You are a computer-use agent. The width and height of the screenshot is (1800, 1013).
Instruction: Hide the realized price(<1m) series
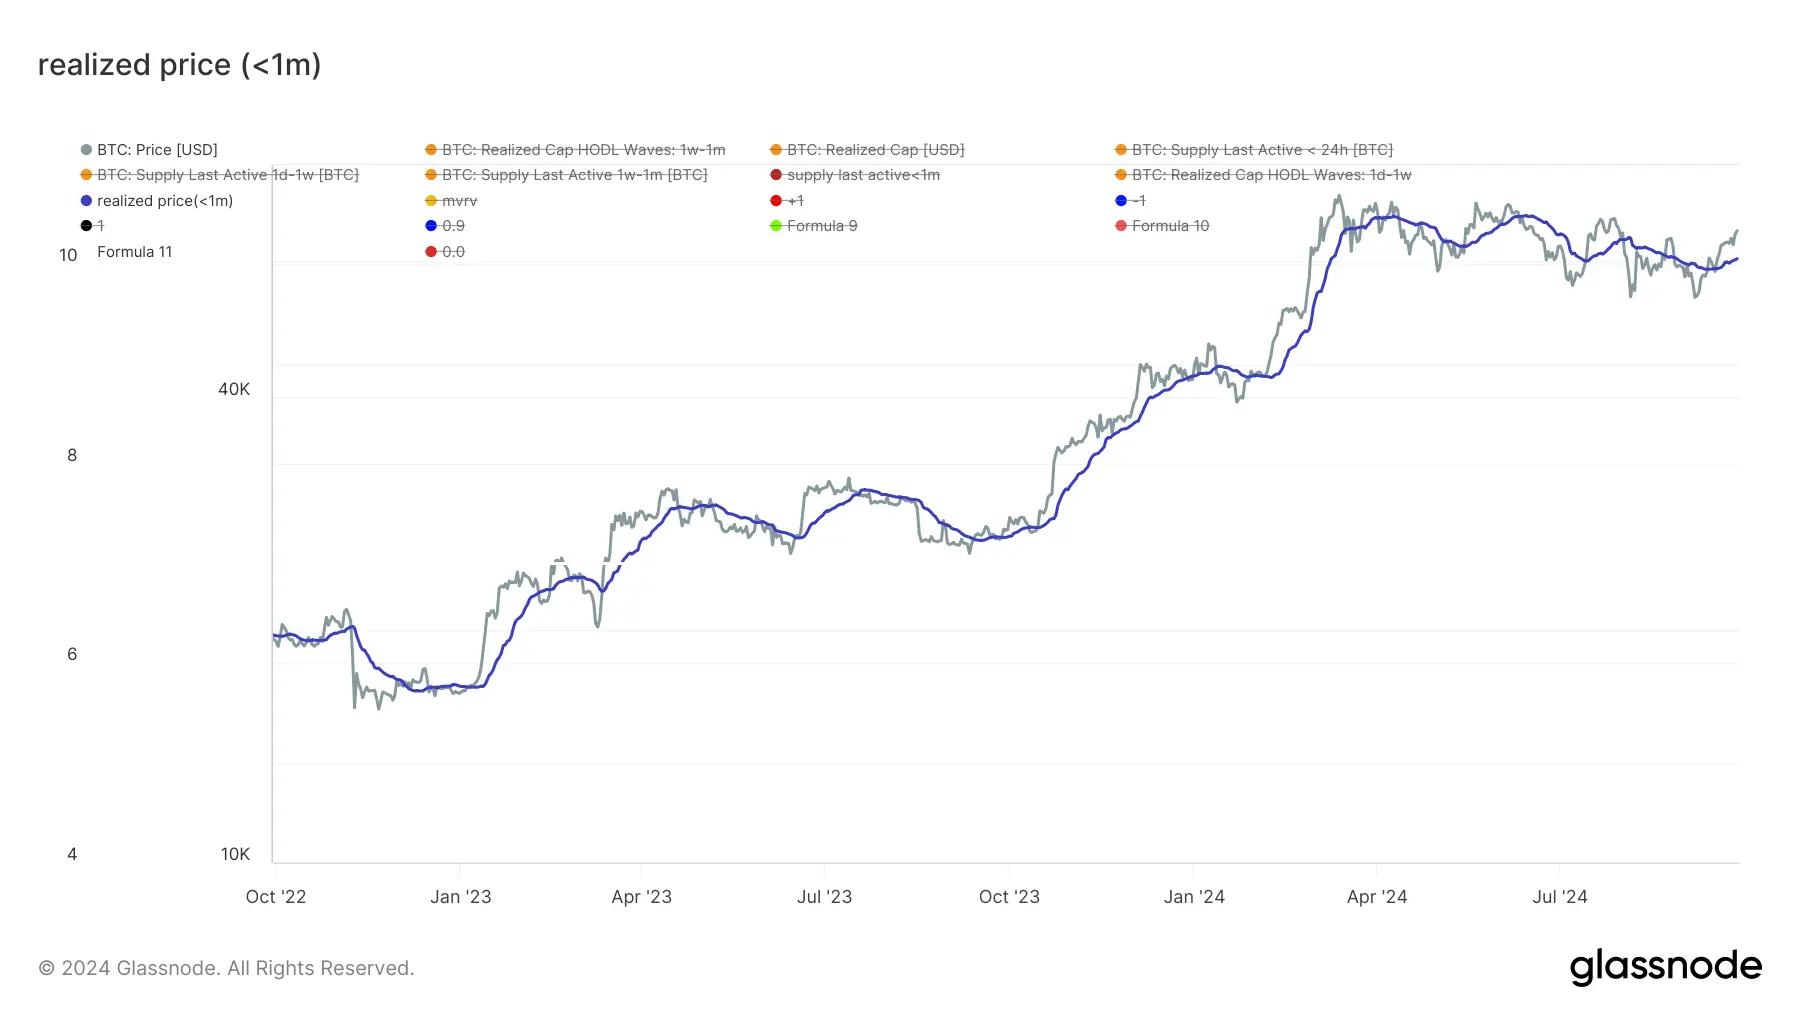(x=157, y=201)
